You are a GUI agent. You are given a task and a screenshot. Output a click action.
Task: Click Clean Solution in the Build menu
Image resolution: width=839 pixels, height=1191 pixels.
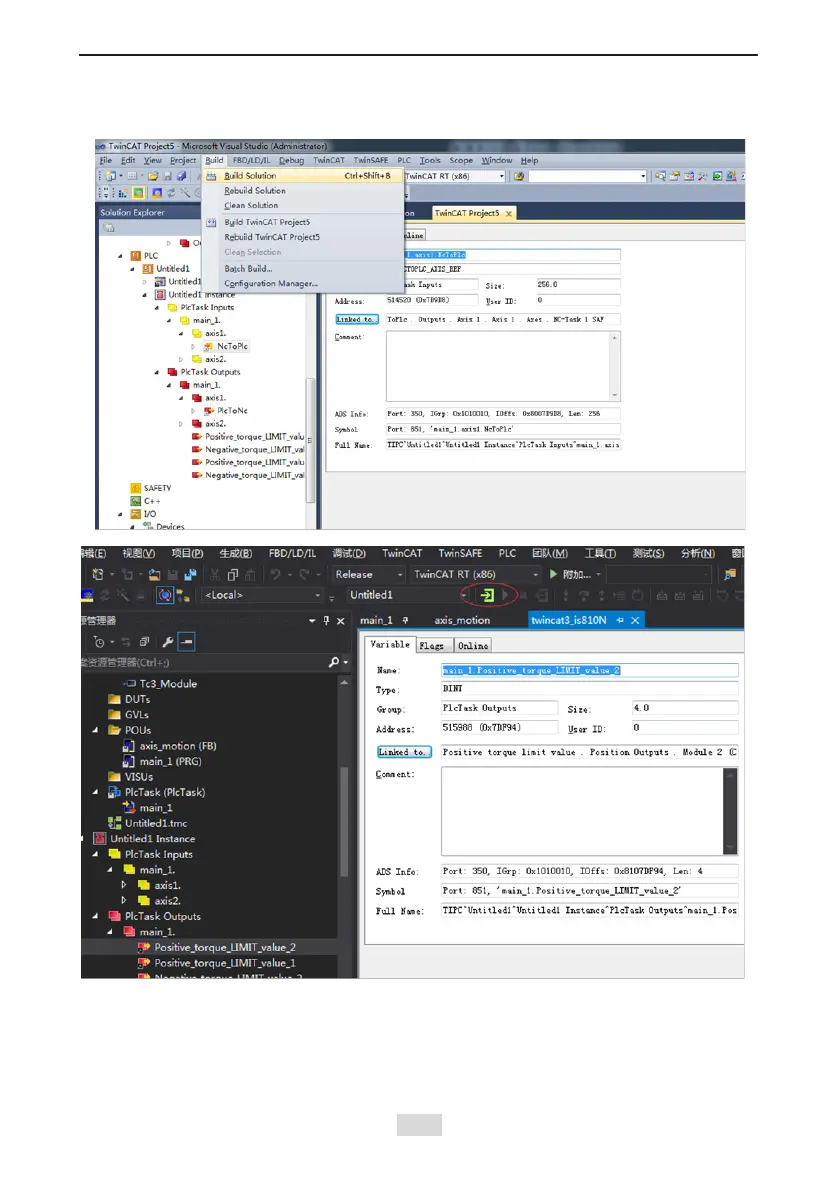[251, 205]
